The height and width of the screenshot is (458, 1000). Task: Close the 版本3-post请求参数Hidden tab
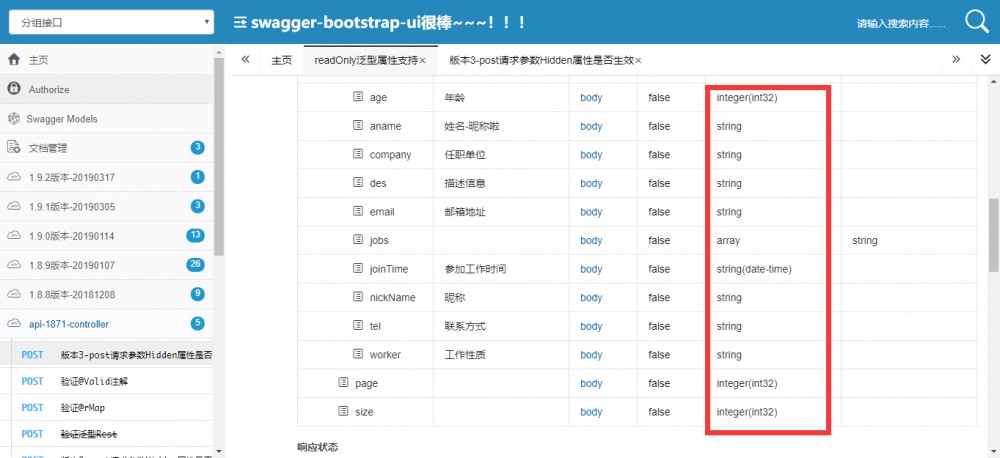(638, 61)
